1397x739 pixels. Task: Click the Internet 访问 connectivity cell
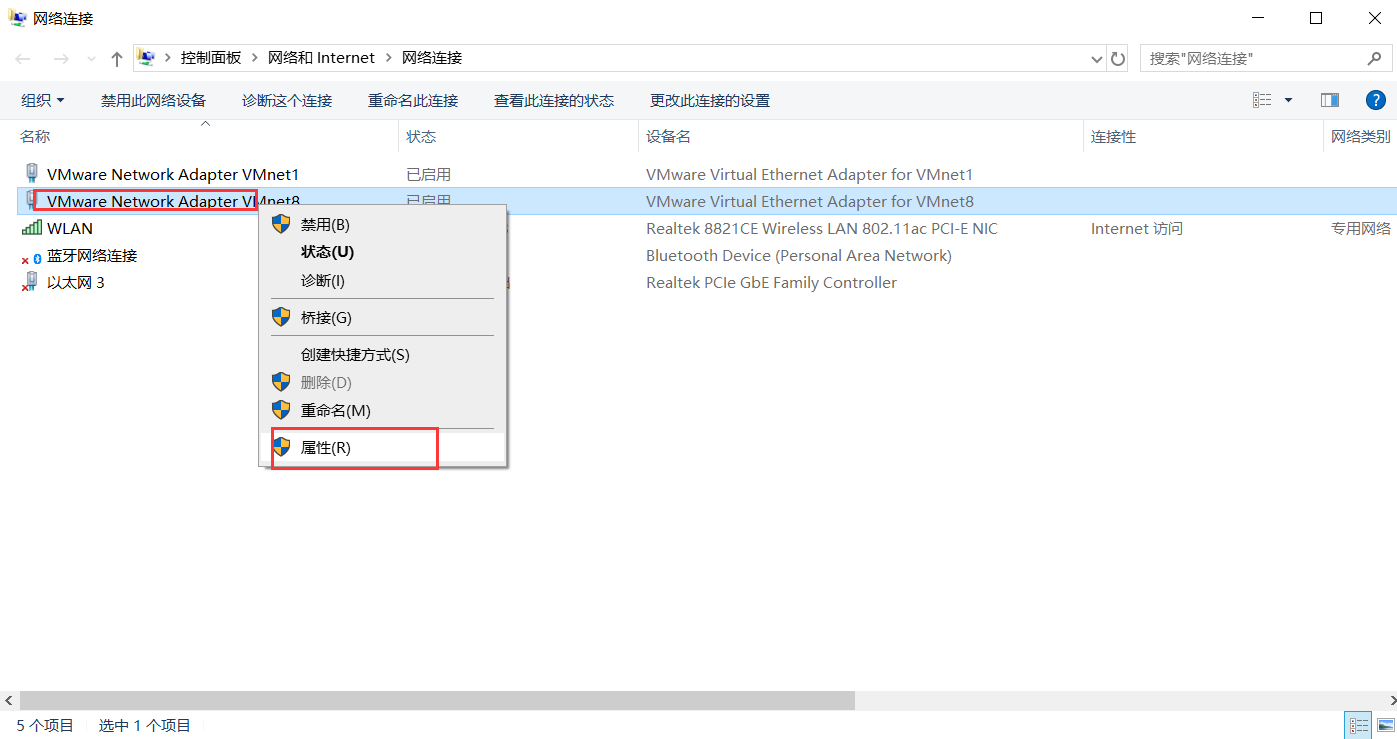point(1136,229)
